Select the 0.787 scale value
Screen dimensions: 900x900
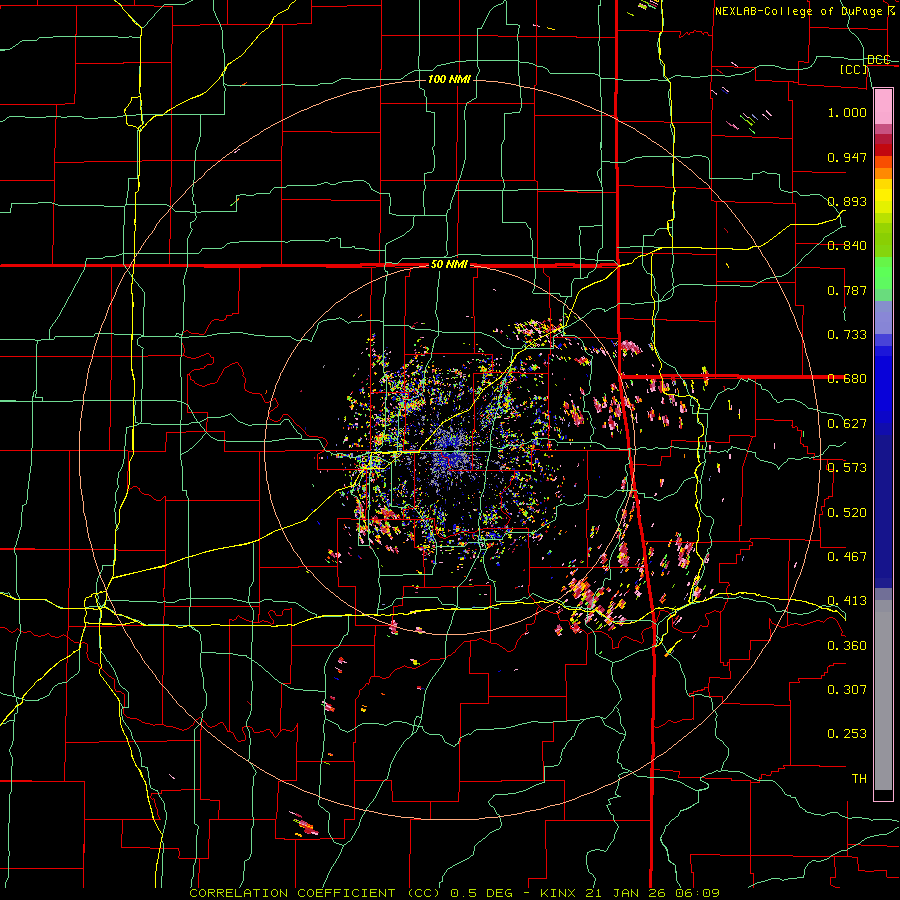click(847, 290)
